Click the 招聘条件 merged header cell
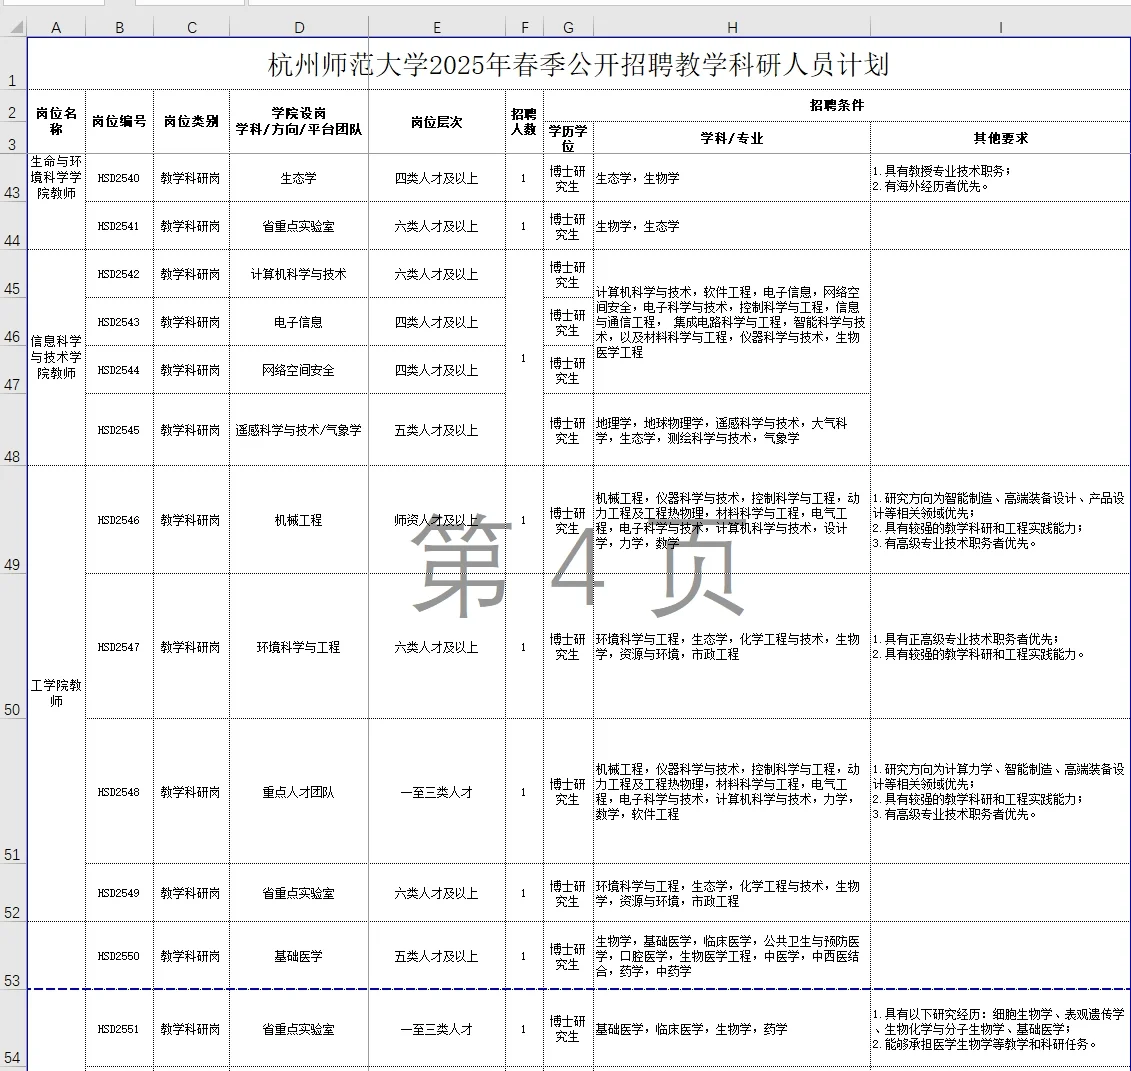The image size is (1131, 1071). 837,105
